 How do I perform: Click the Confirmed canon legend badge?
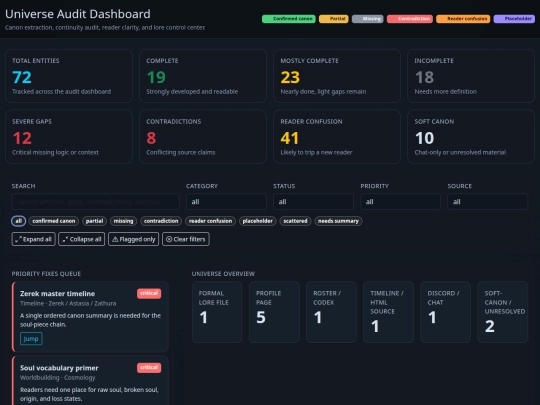(x=289, y=19)
